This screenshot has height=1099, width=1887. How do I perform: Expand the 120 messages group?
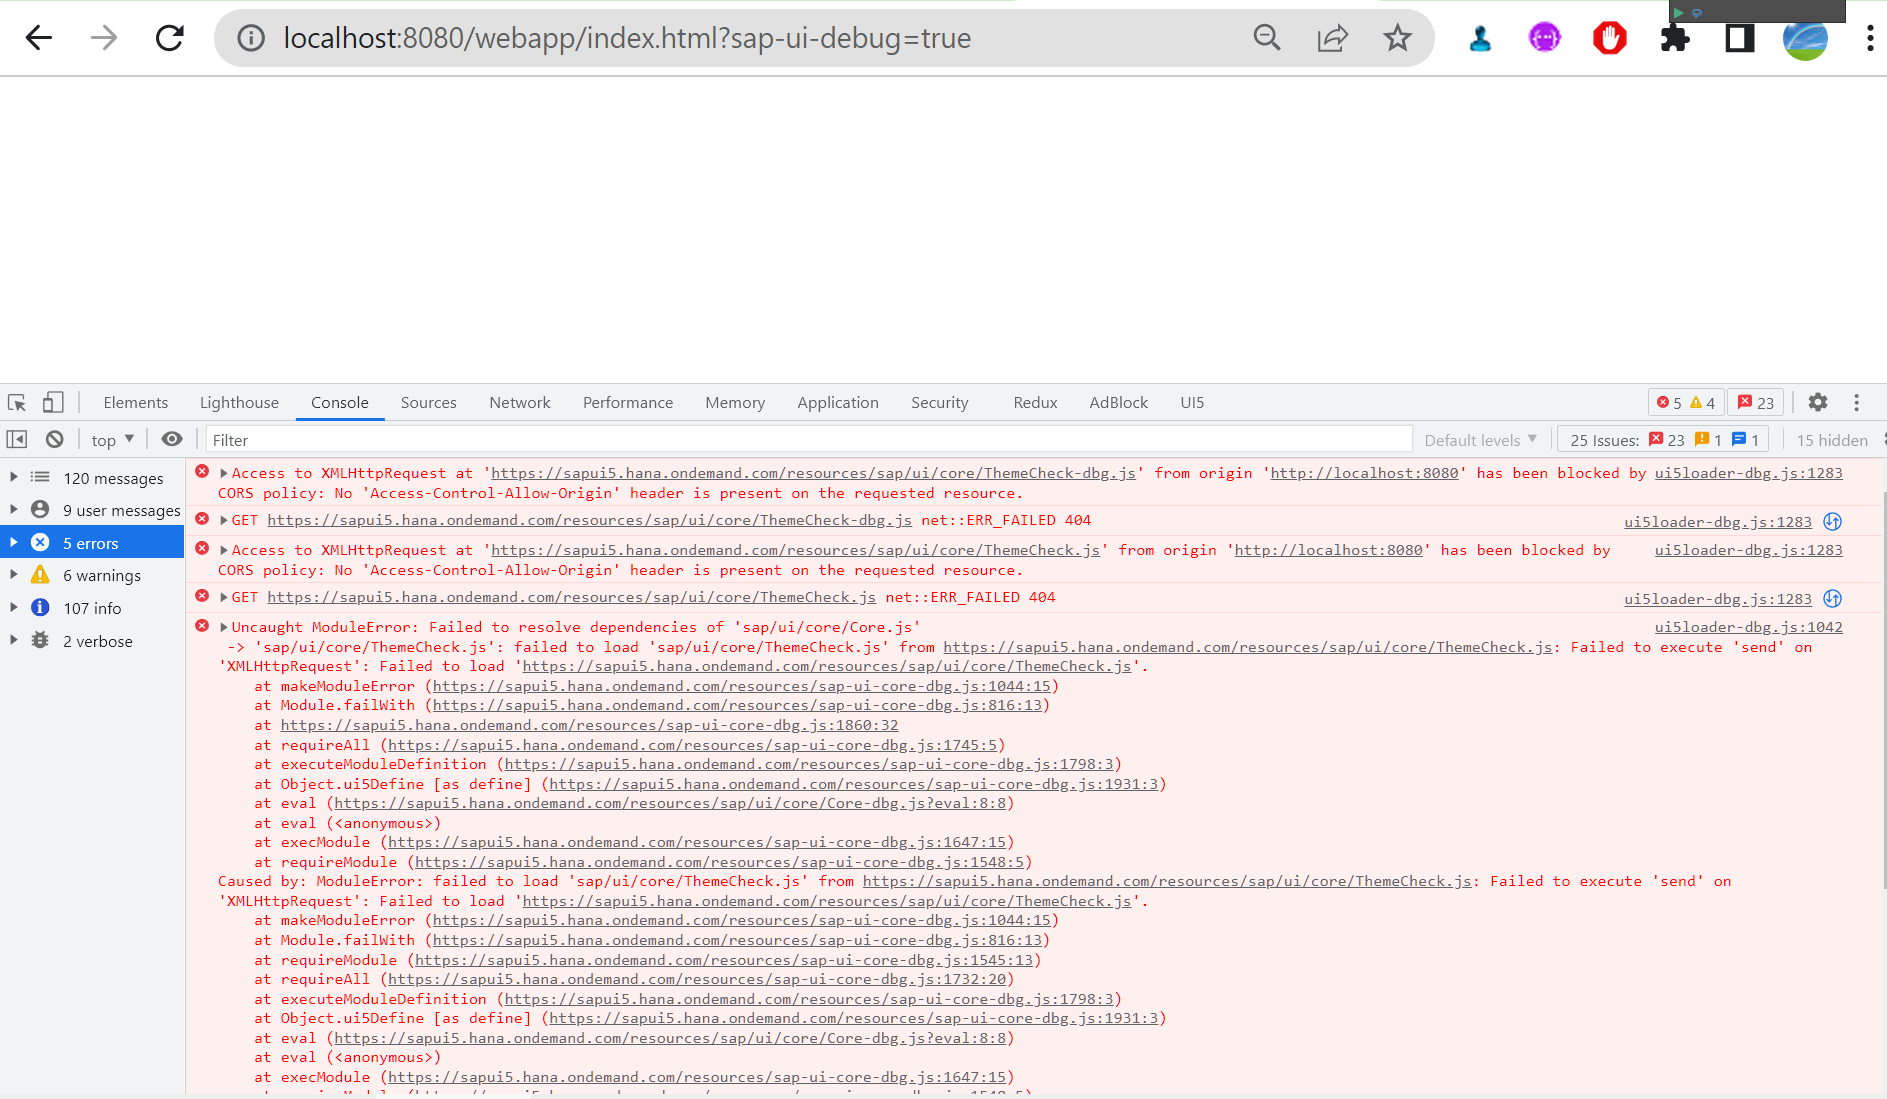tap(13, 477)
